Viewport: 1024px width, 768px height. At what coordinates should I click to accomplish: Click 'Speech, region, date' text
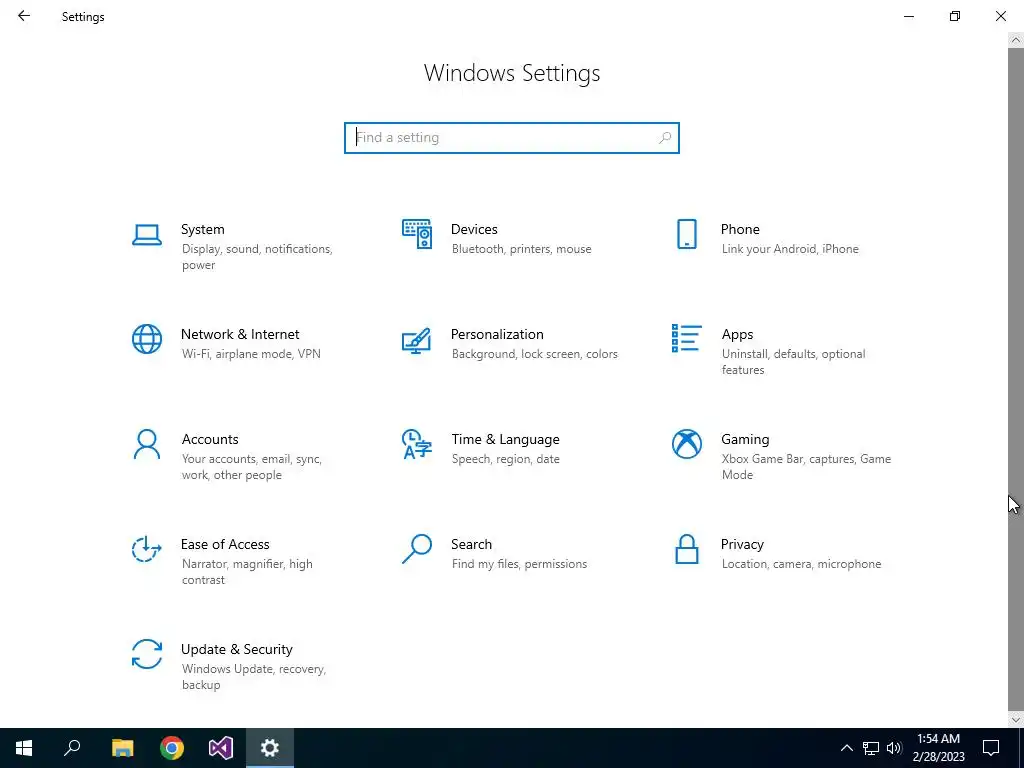[505, 459]
